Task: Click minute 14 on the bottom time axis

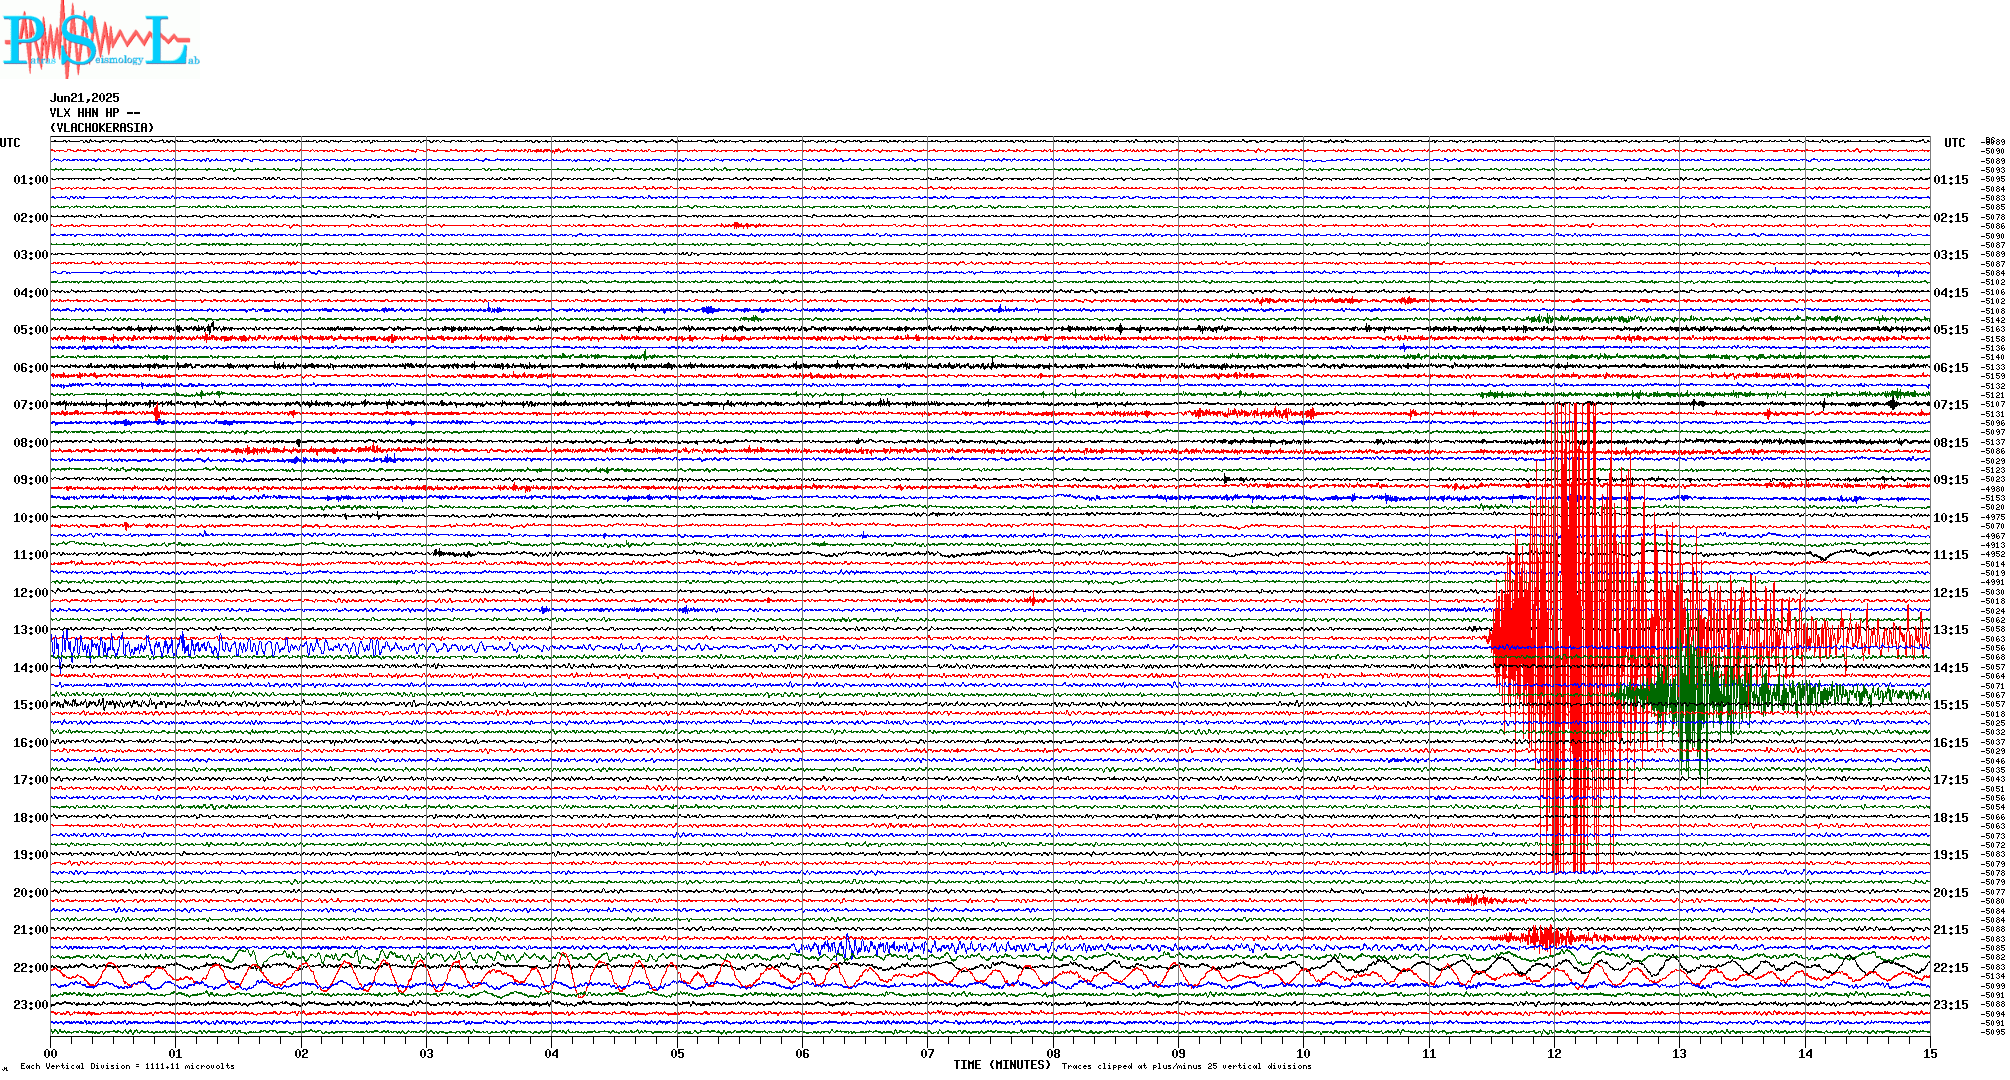Action: [1805, 1053]
